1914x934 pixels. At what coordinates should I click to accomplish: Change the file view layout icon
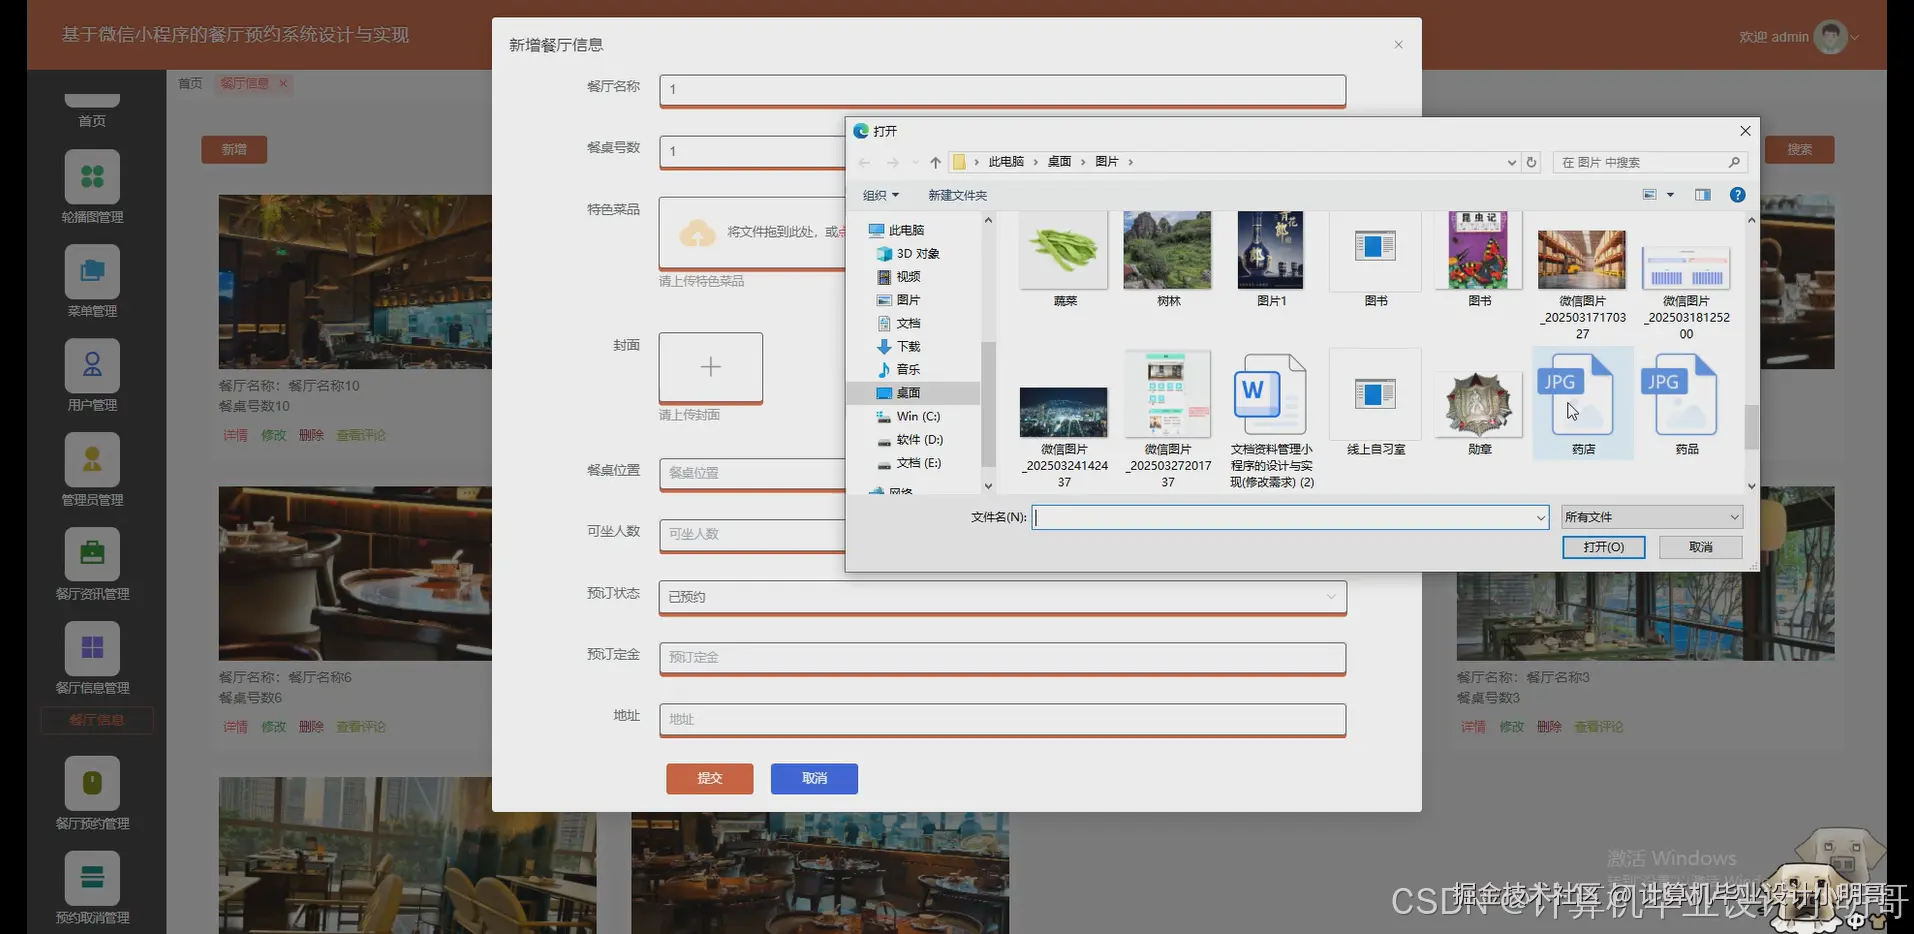pos(1650,195)
